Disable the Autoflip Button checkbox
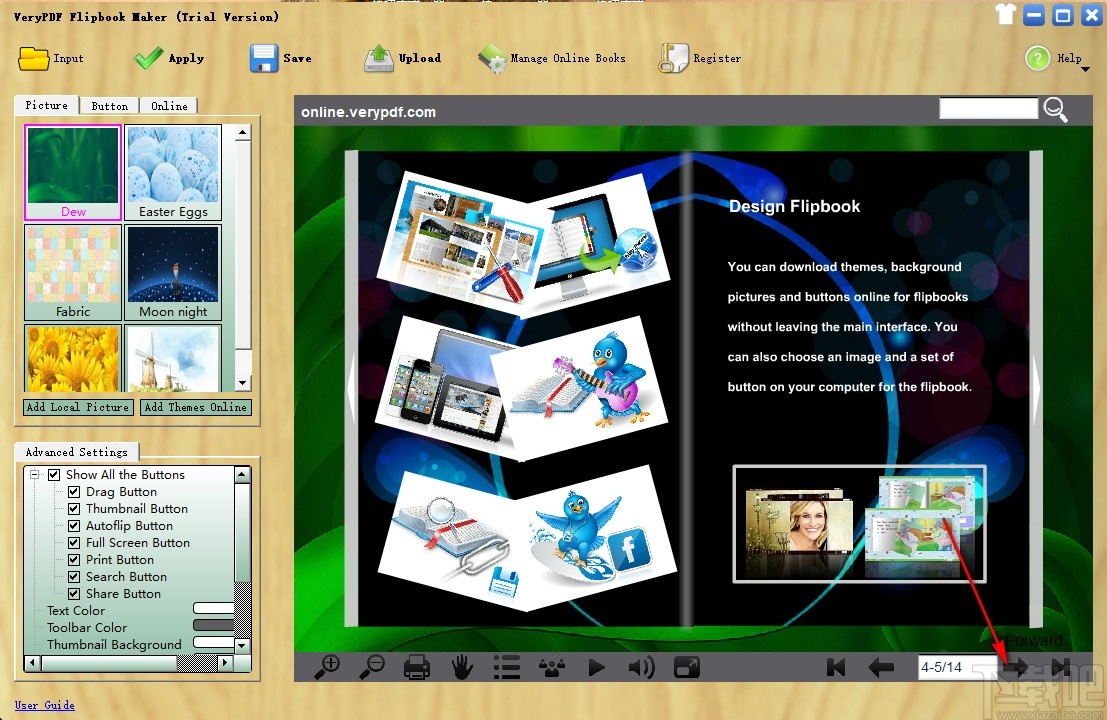This screenshot has height=720, width=1107. pos(74,525)
